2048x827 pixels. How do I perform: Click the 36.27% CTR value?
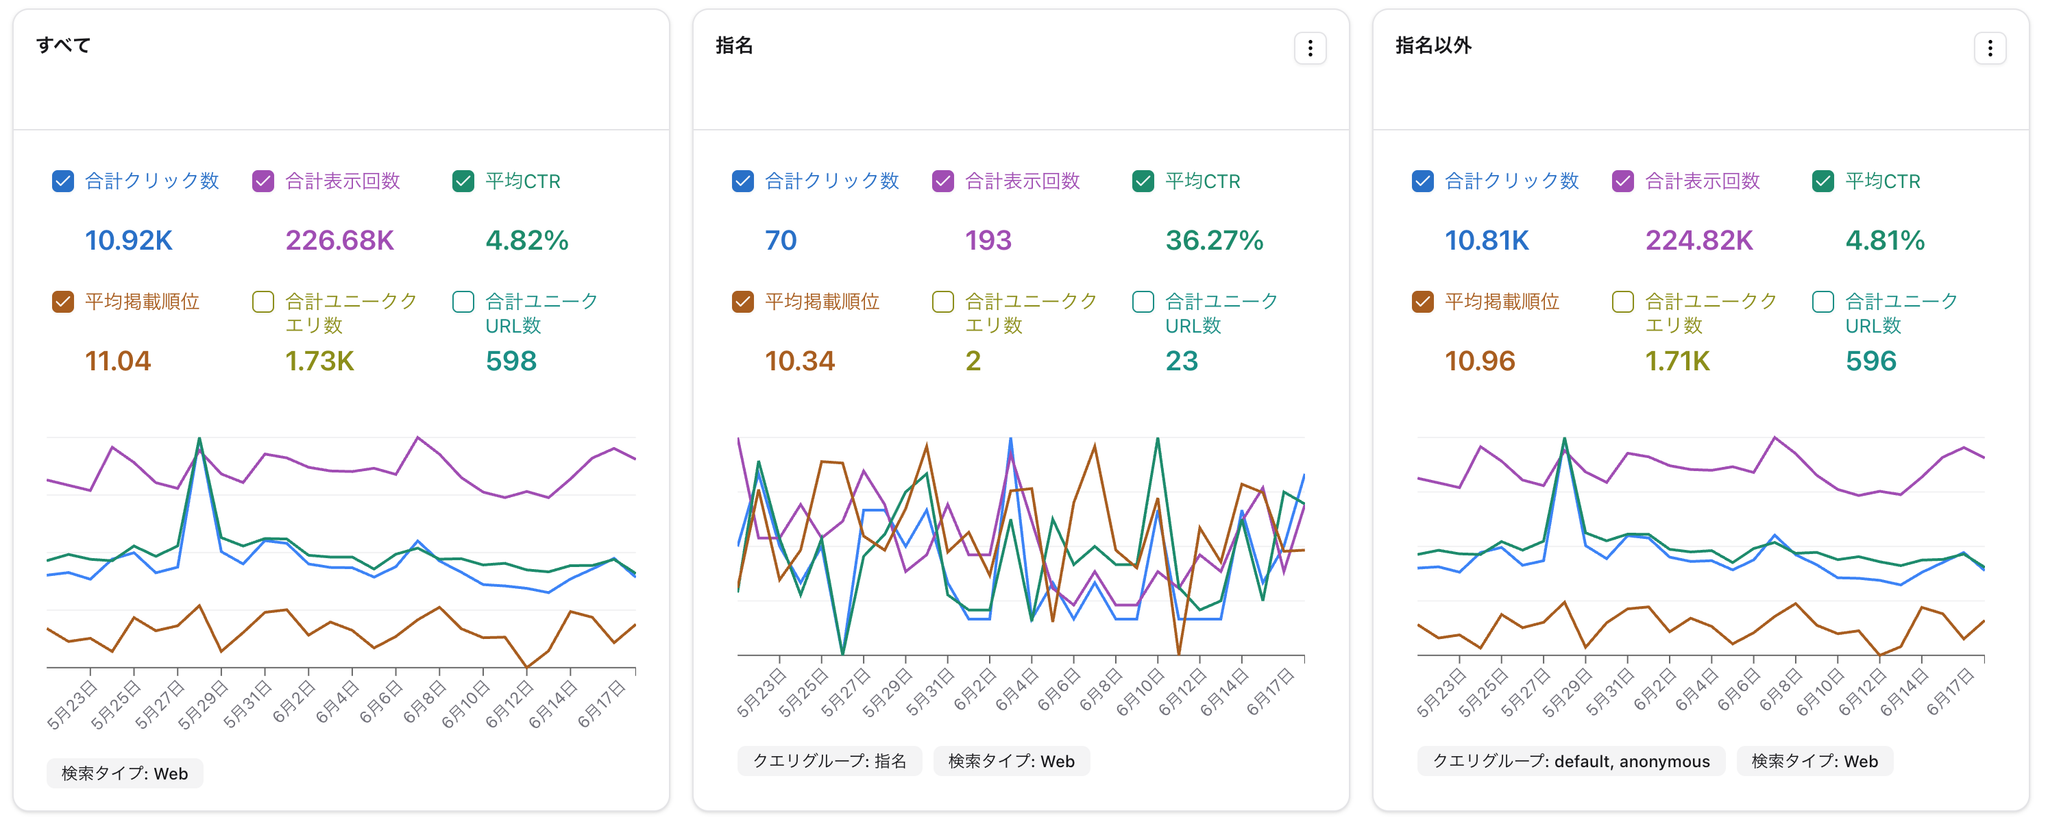tap(1215, 240)
